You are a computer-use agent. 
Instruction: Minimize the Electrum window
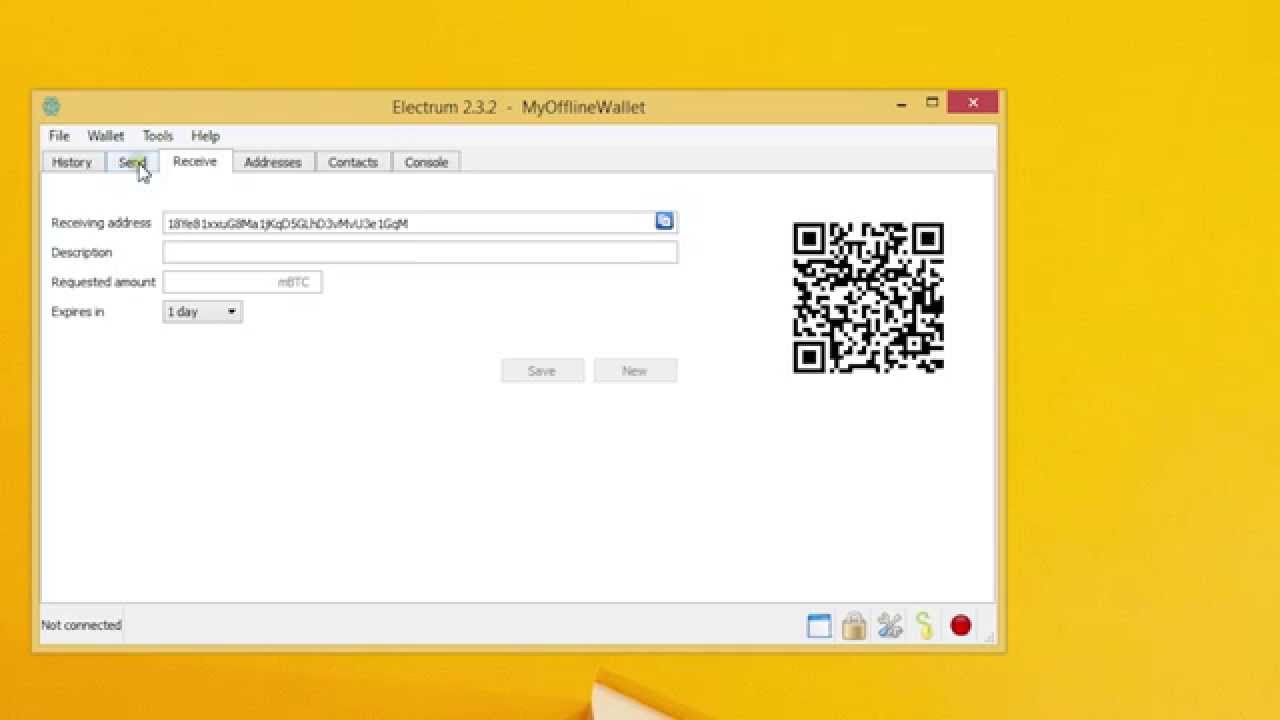pos(902,103)
